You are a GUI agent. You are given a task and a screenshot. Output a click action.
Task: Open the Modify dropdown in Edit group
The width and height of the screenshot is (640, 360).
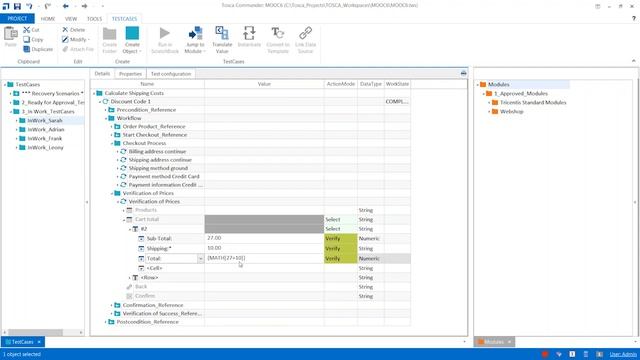pos(76,40)
